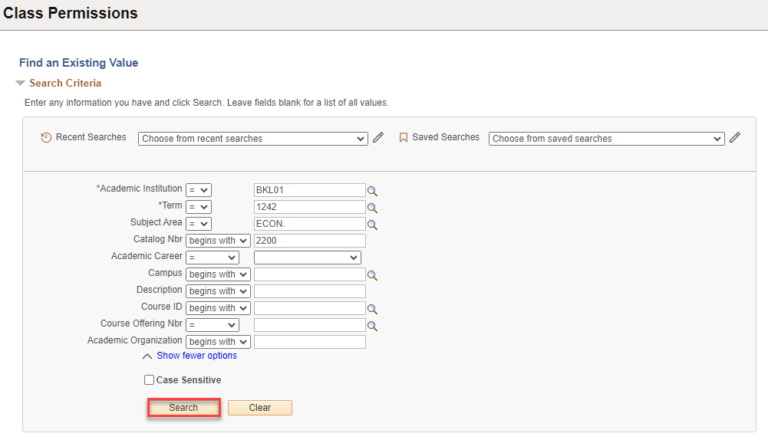
Task: Edit recent searches with pencil icon
Action: (378, 138)
